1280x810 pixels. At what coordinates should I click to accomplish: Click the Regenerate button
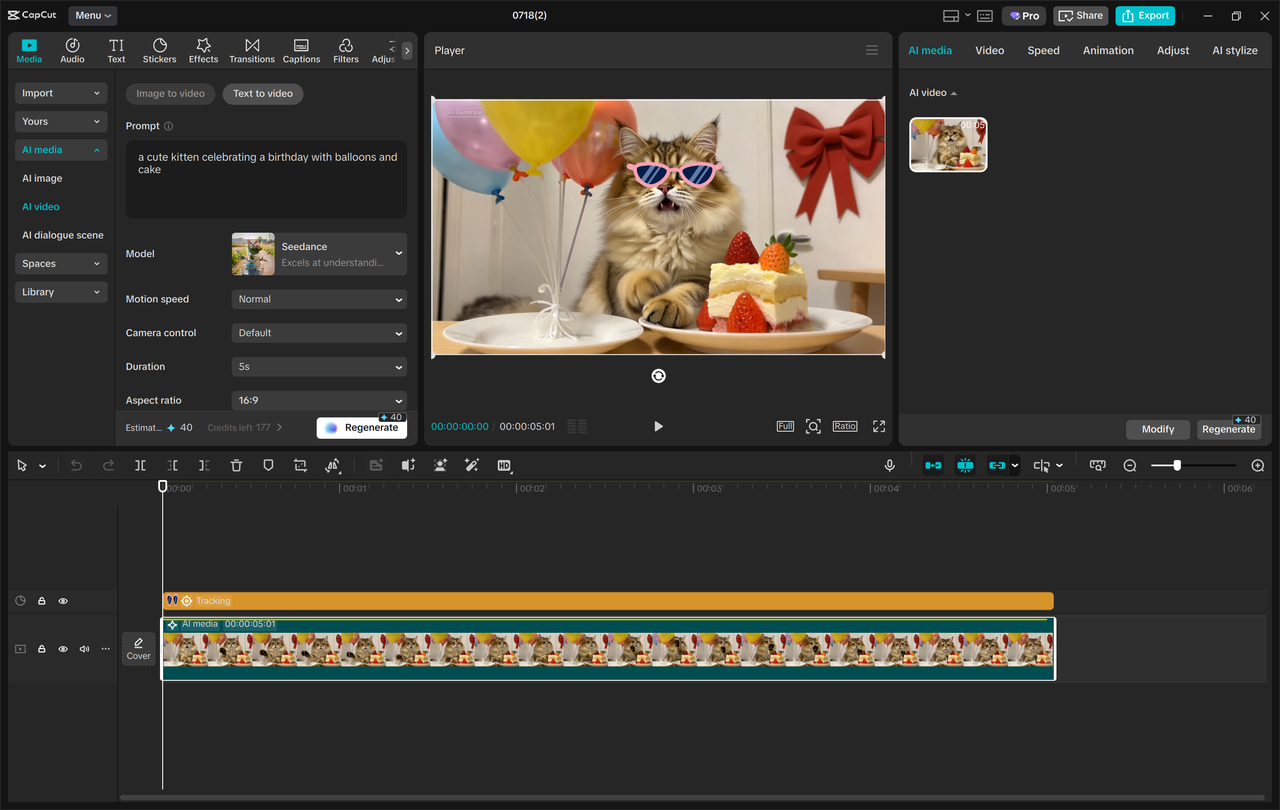[x=362, y=427]
